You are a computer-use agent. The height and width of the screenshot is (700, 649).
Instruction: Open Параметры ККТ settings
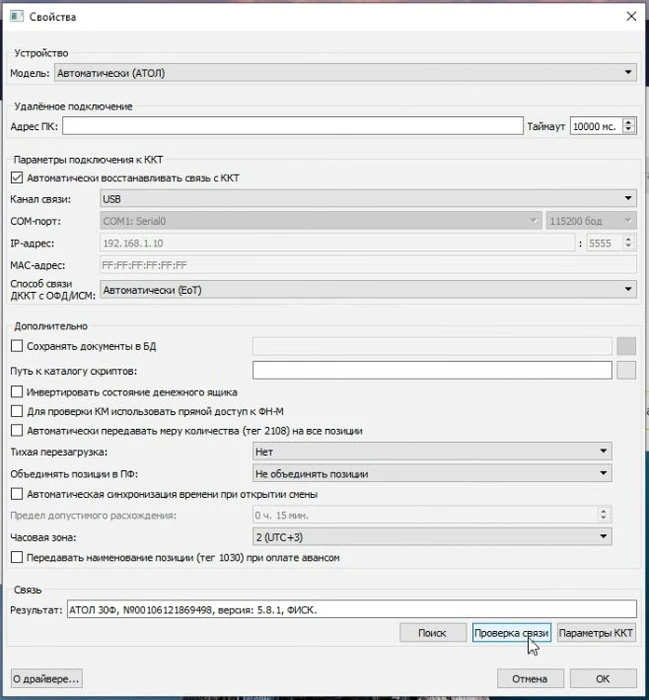(596, 634)
